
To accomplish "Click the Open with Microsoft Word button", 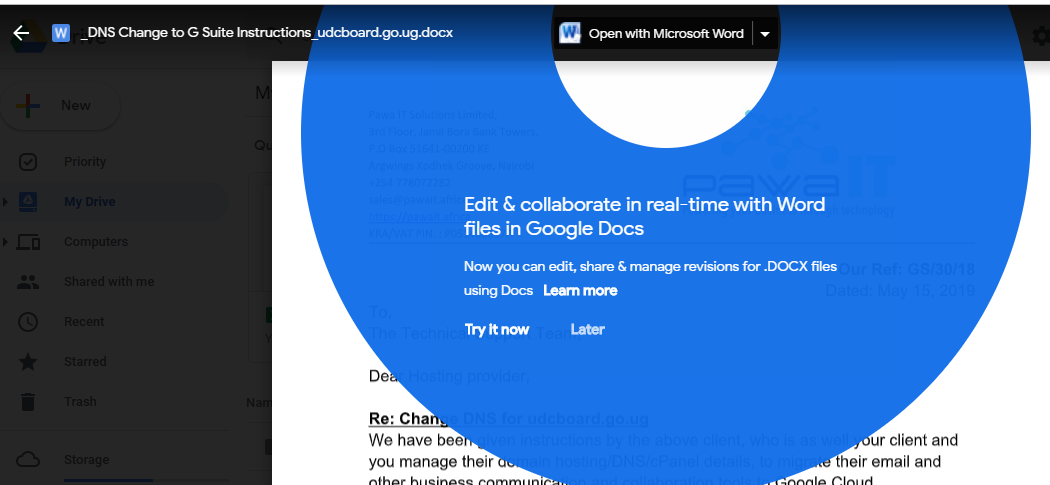I will coord(652,33).
